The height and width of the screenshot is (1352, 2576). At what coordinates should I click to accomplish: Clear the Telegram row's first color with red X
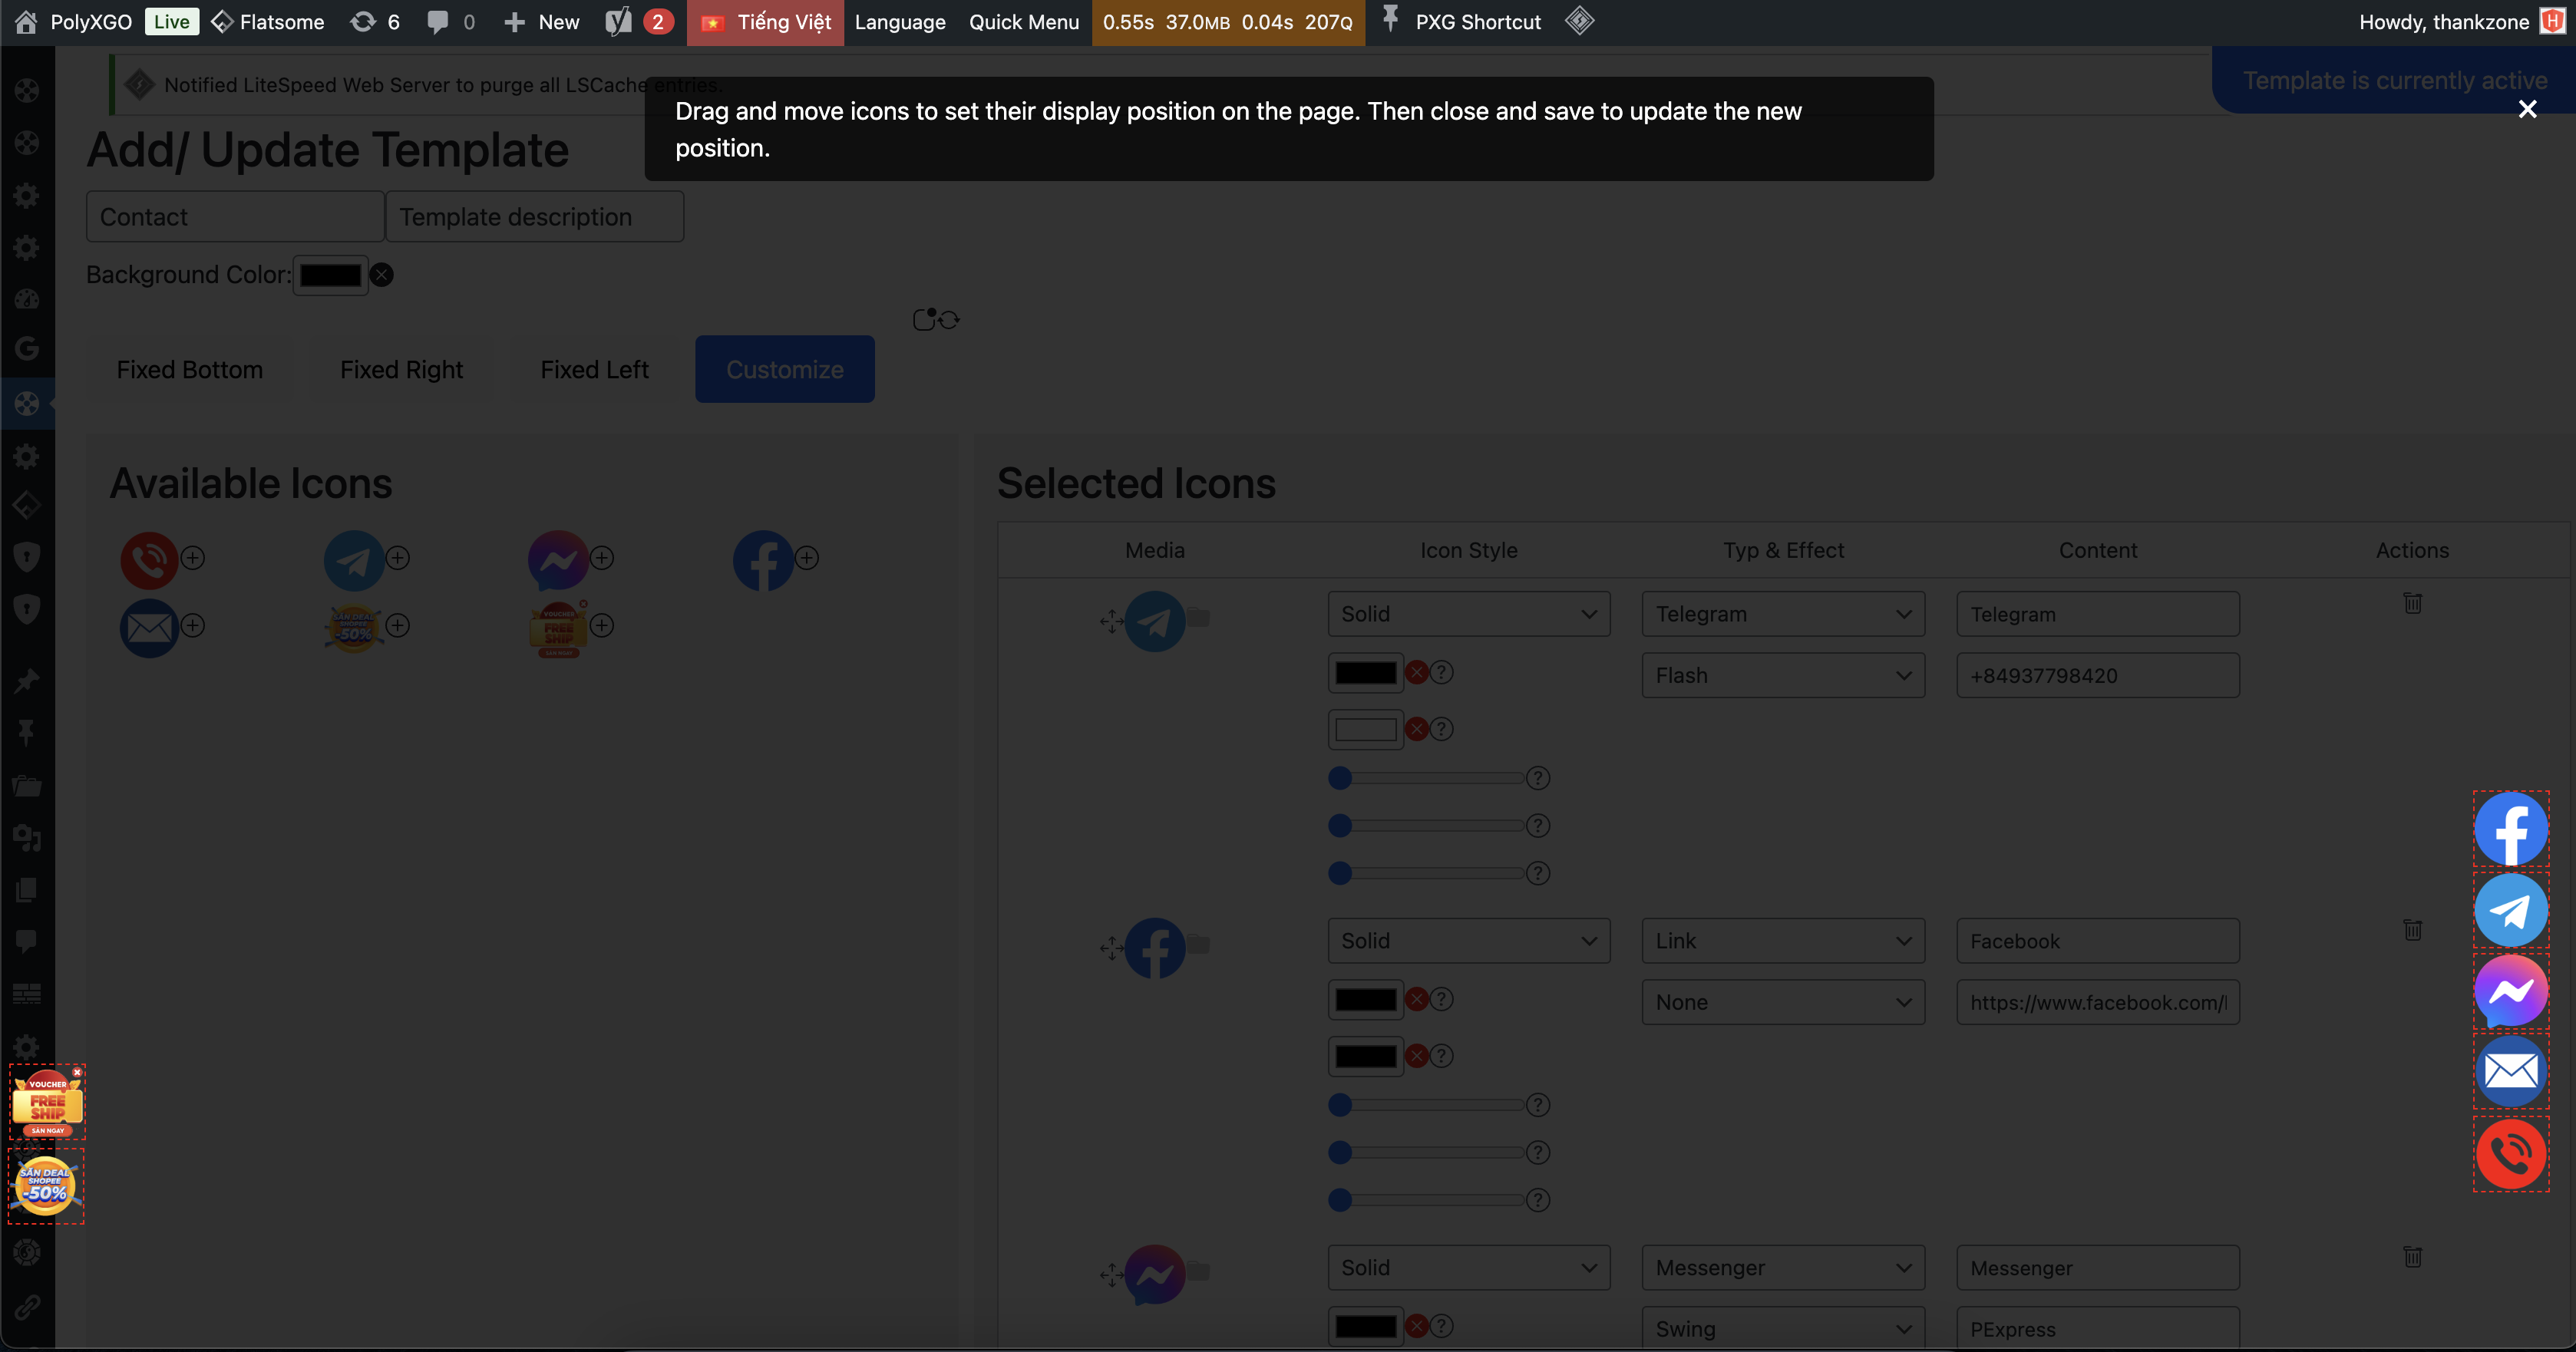[1417, 672]
